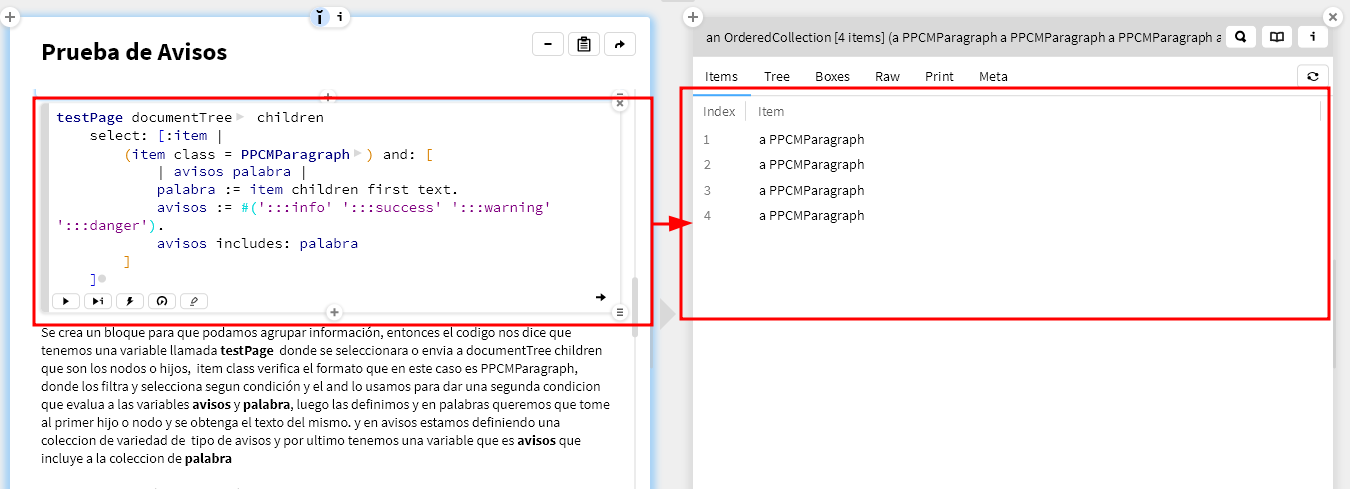The height and width of the screenshot is (489, 1350).
Task: Refresh the inspector view
Action: [x=1313, y=75]
